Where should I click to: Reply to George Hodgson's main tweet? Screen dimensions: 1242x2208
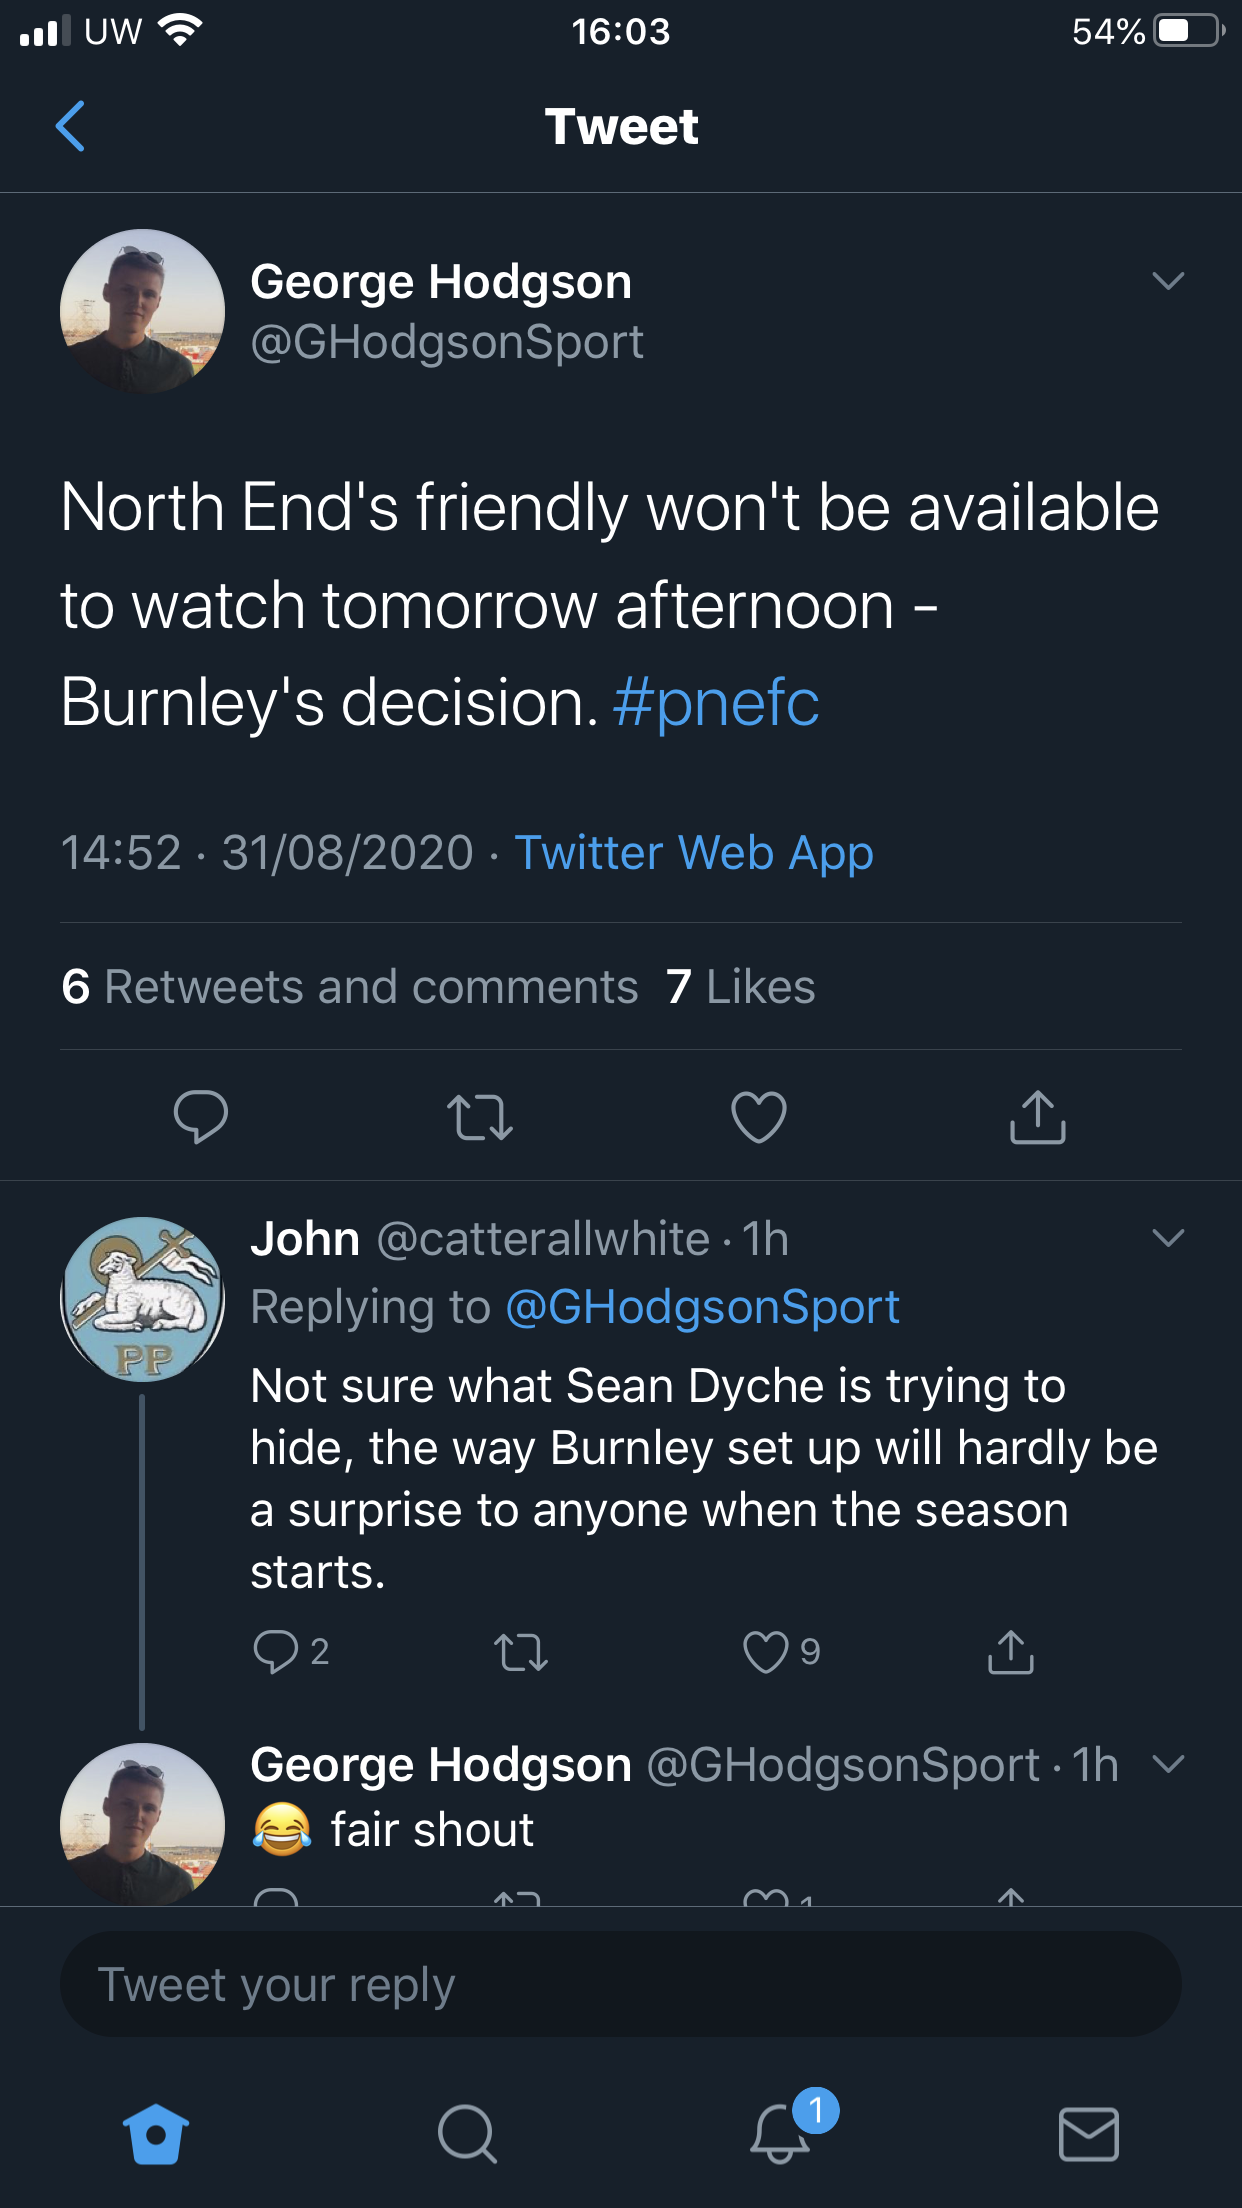coord(200,1116)
